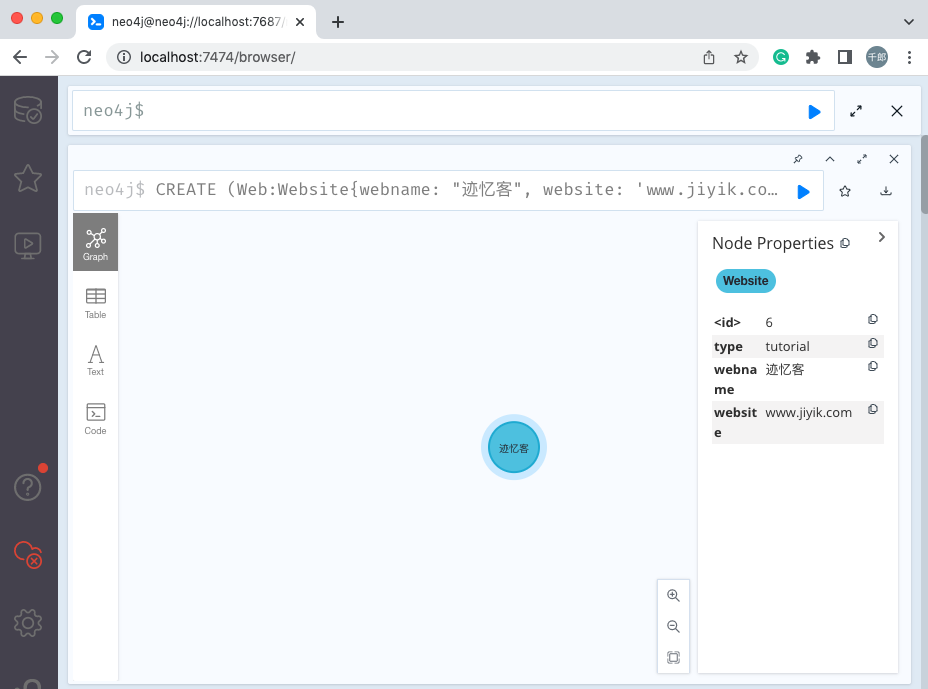Zoom in on the graph

(674, 595)
